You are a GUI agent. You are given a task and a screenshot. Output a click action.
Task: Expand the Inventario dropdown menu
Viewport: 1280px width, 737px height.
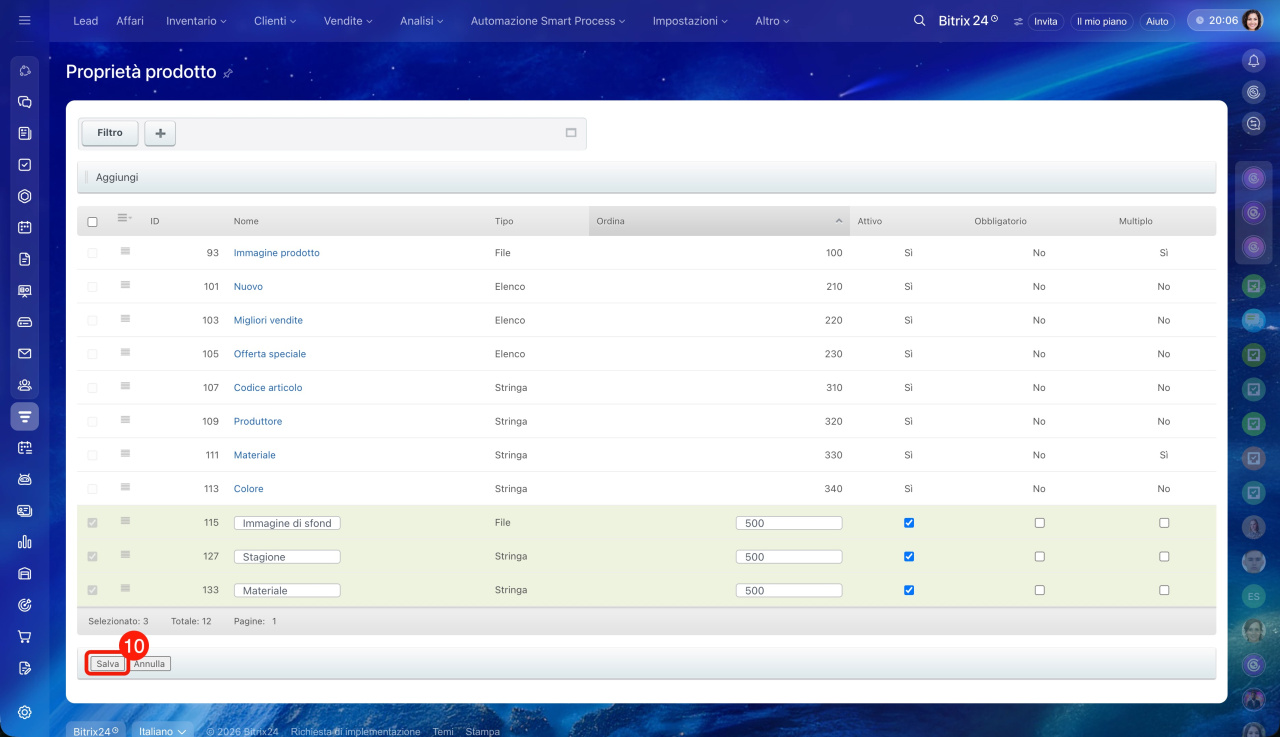coord(196,21)
